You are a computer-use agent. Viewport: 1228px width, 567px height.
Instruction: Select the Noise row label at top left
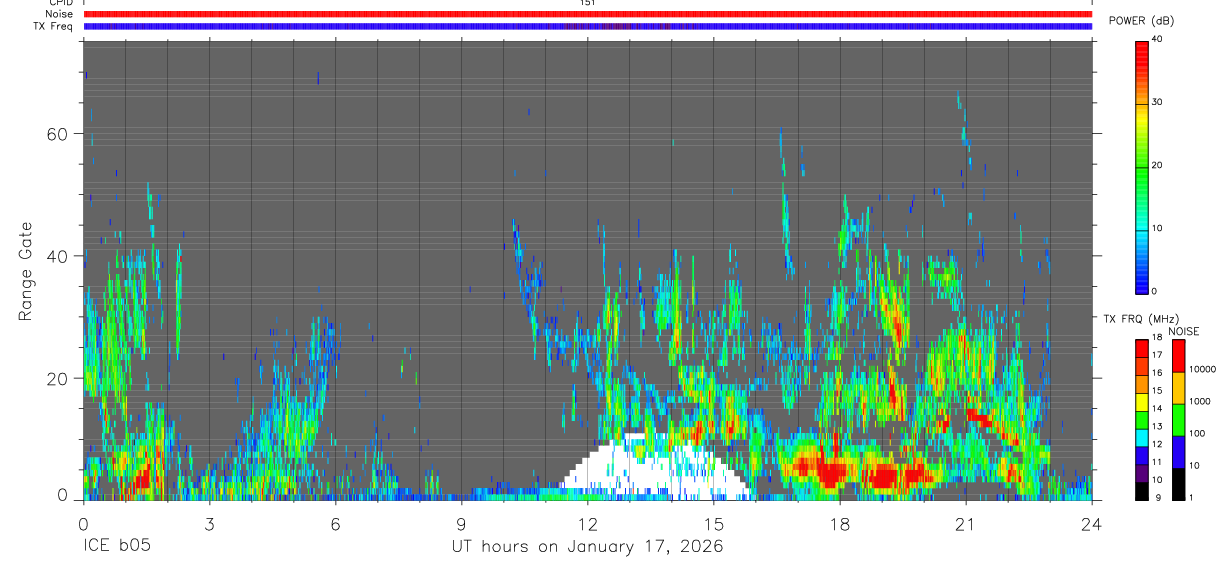point(59,14)
